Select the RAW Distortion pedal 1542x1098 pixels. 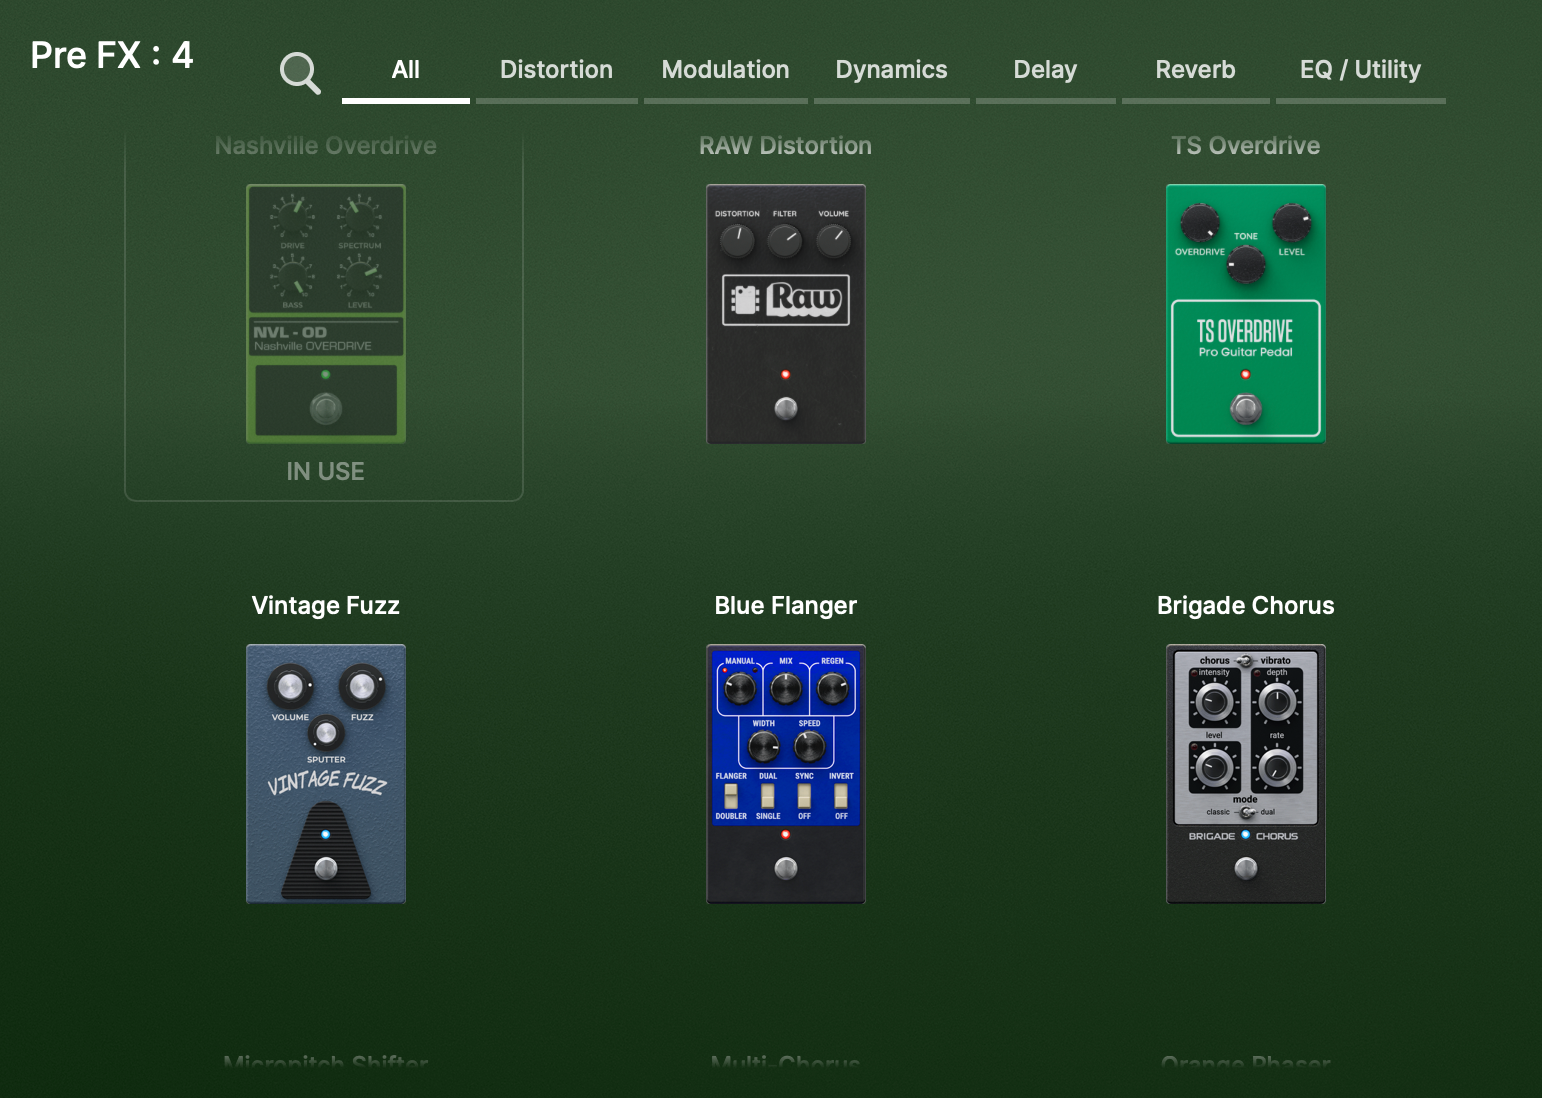pos(785,313)
